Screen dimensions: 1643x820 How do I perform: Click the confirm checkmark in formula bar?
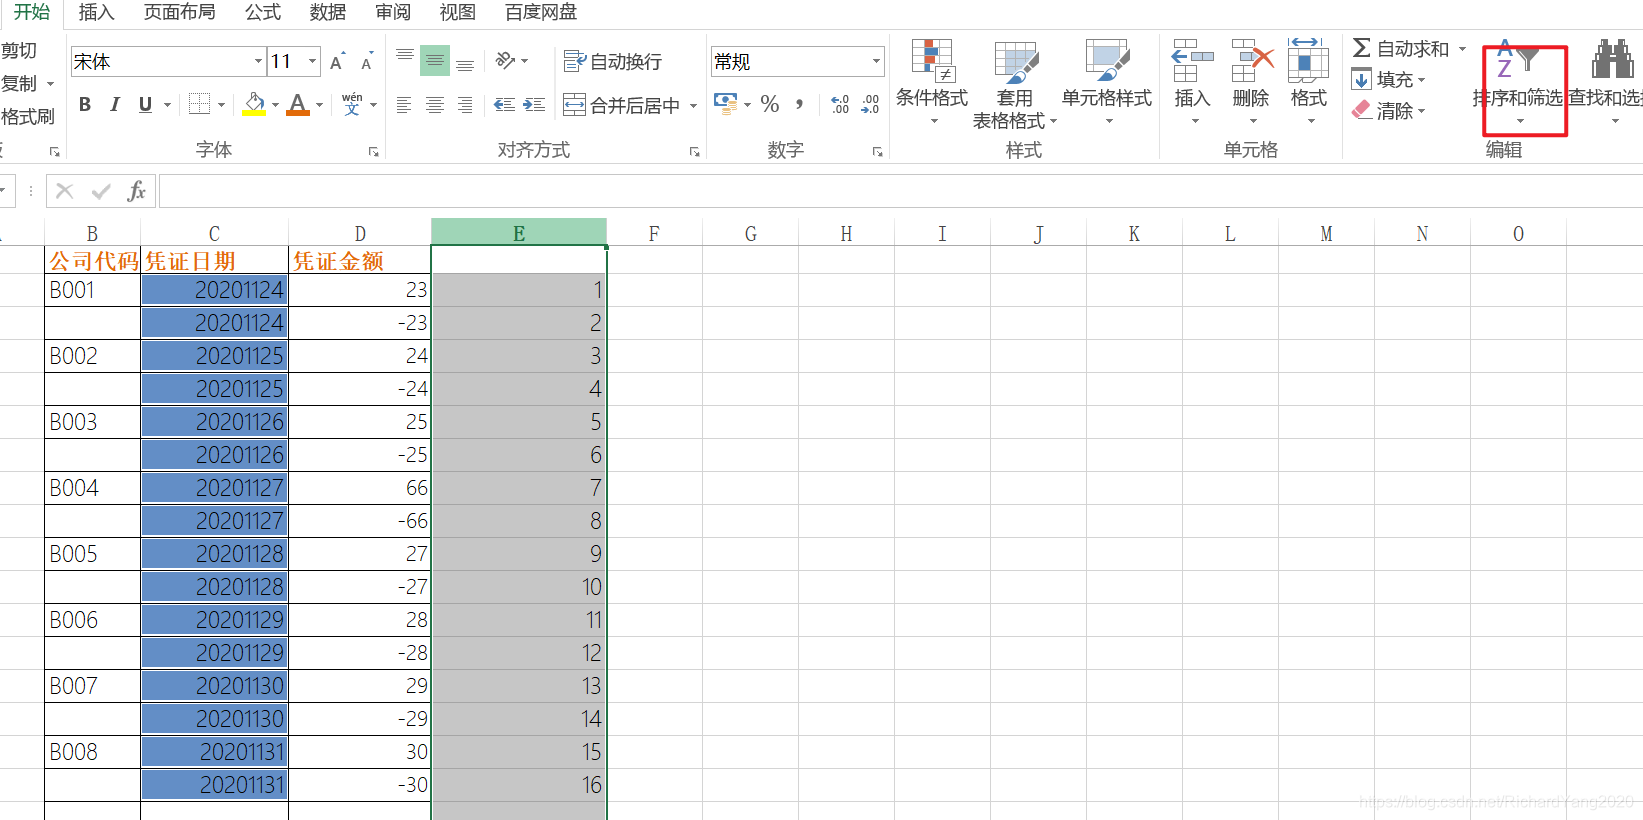point(101,191)
